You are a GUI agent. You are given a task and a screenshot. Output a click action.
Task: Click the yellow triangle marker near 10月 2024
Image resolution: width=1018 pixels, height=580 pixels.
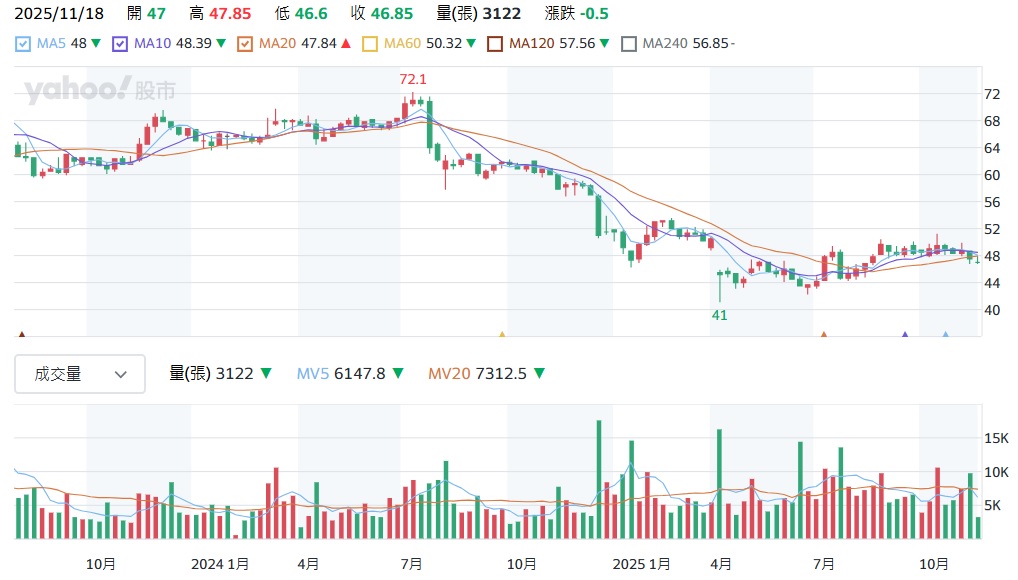[502, 335]
